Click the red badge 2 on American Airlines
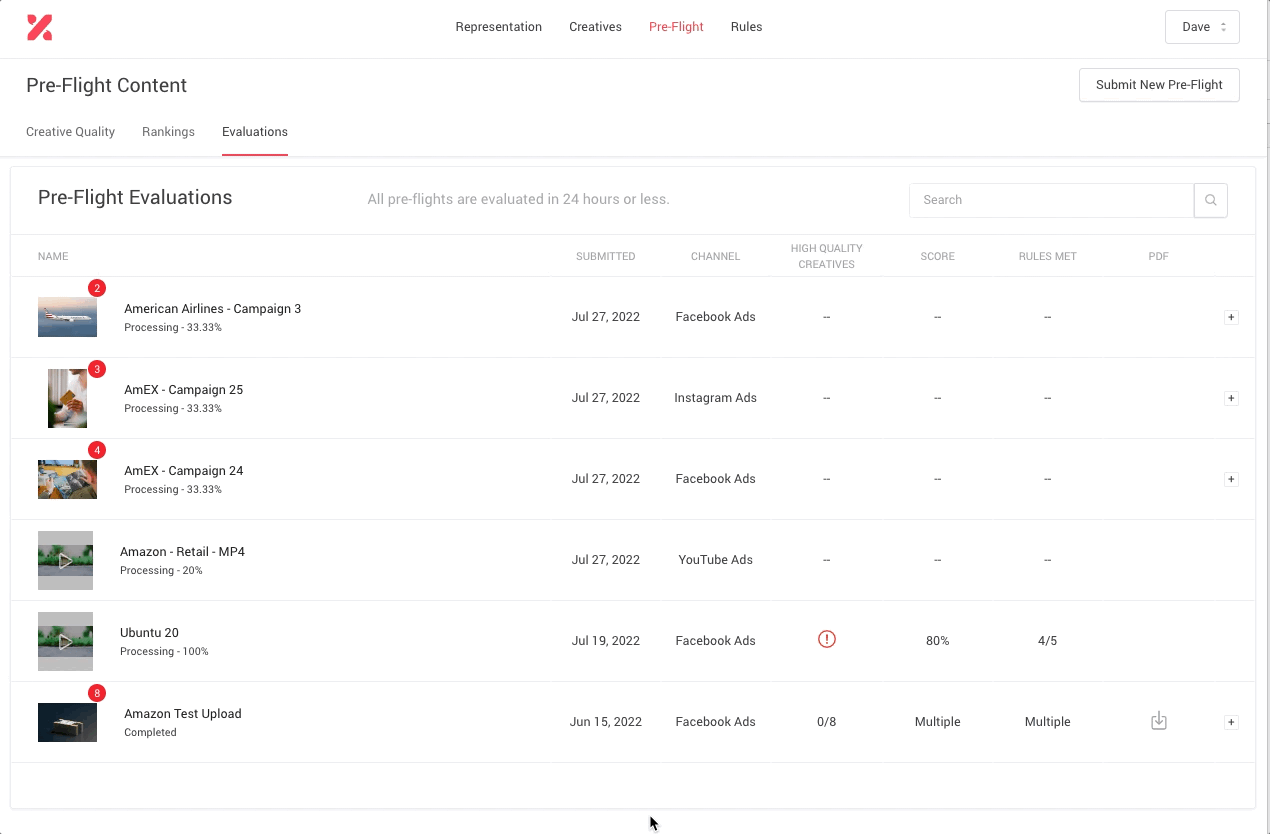This screenshot has height=834, width=1270. (x=97, y=288)
